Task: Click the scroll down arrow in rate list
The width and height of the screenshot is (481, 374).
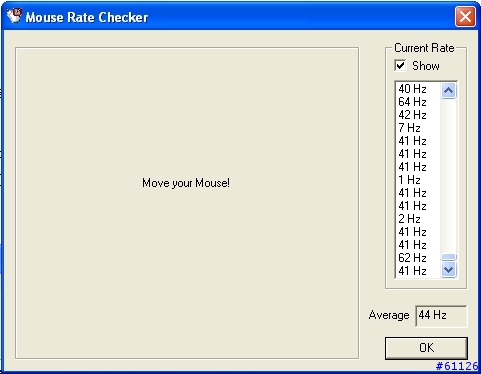Action: pyautogui.click(x=448, y=269)
